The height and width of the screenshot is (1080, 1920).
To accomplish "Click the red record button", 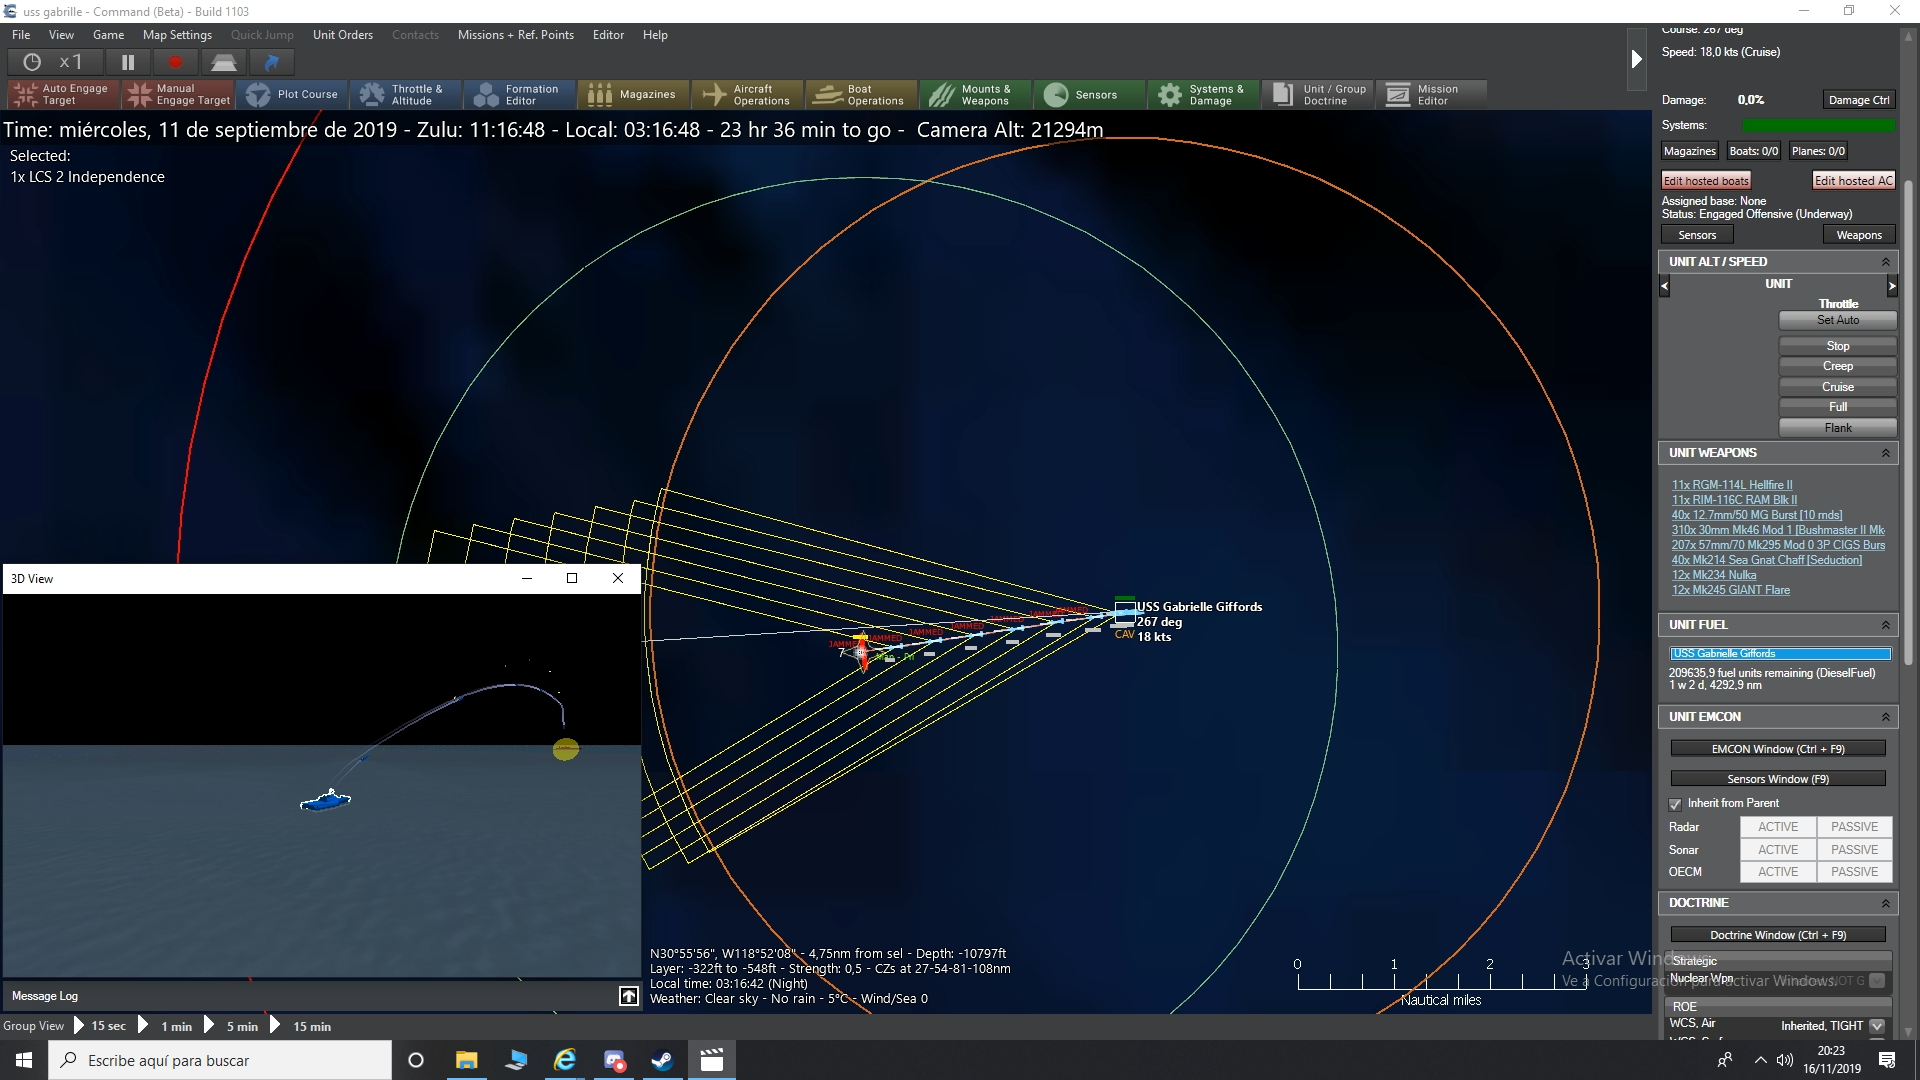I will [x=176, y=62].
